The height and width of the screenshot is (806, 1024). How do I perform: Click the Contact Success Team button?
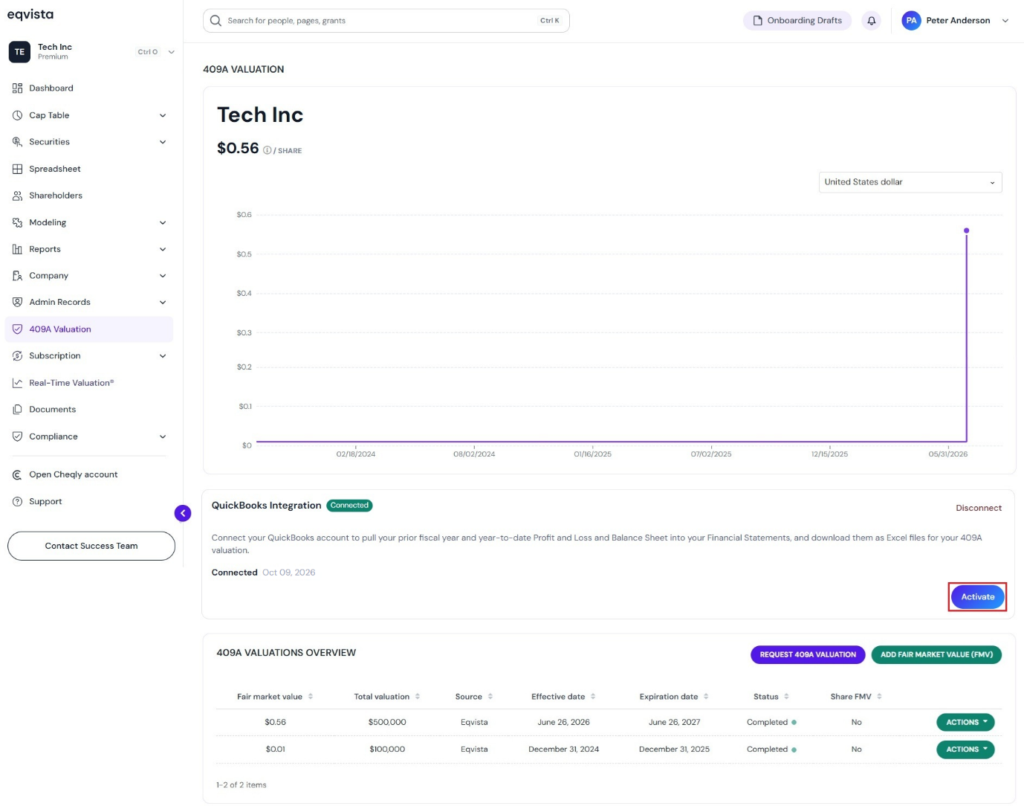pos(91,546)
